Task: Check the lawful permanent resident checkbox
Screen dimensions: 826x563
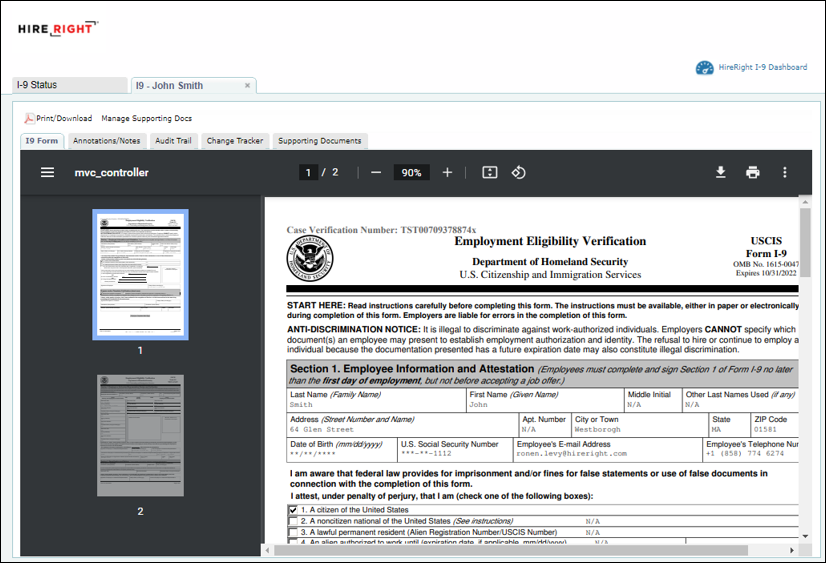Action: click(x=292, y=533)
